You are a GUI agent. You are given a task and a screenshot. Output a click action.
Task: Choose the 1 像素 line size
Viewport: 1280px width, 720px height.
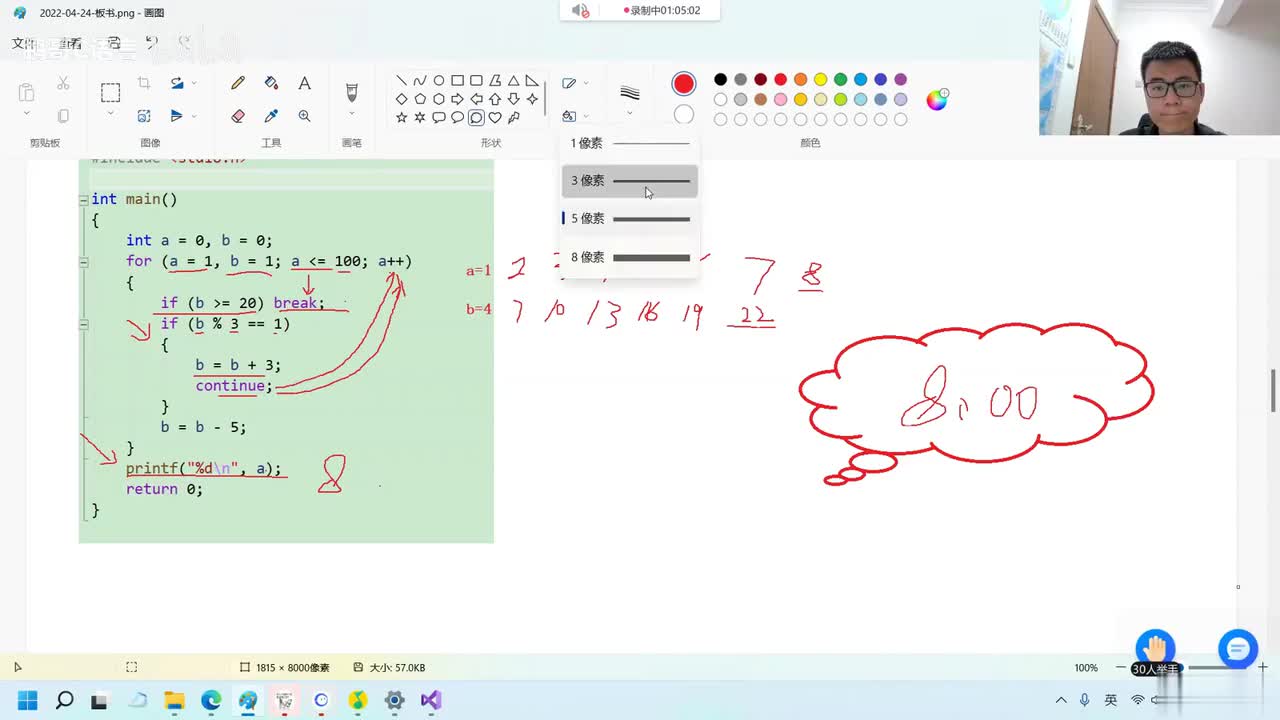coord(630,143)
